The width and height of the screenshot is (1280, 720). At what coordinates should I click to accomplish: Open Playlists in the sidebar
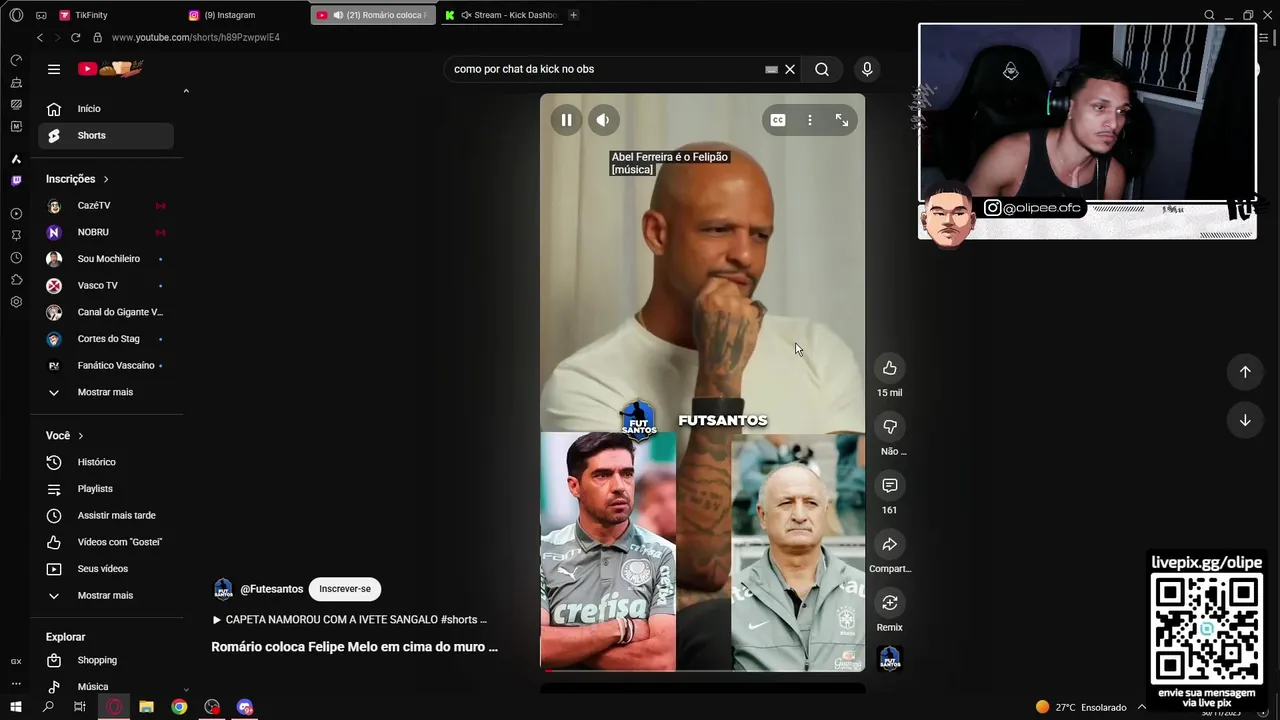(105, 489)
